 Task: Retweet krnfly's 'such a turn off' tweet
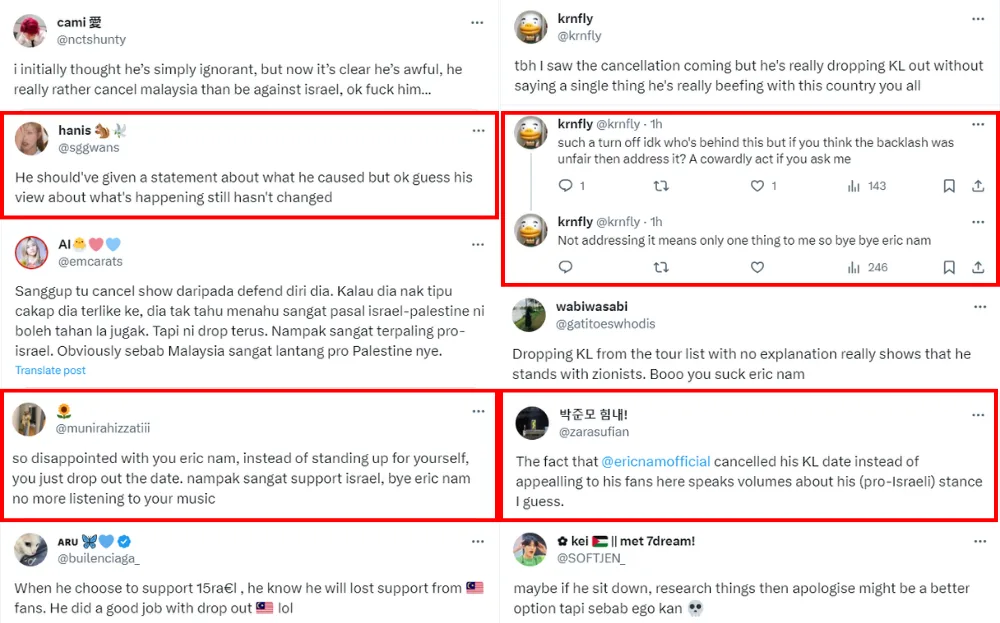661,186
